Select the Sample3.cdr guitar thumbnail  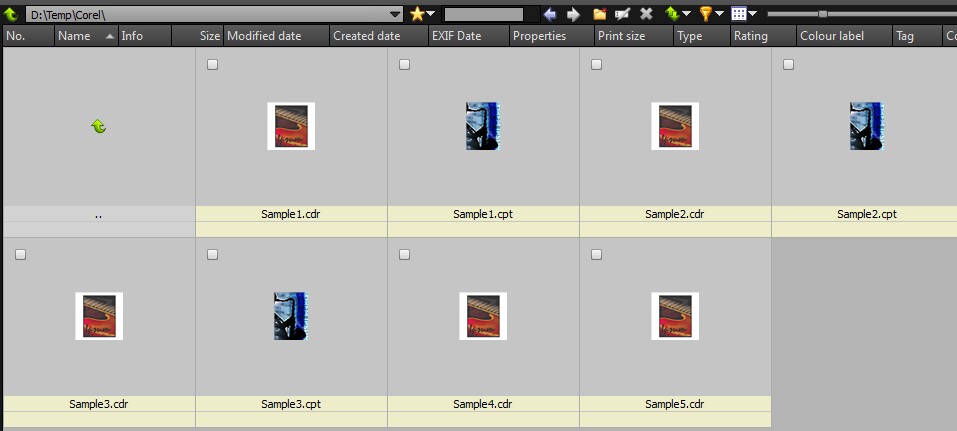click(x=99, y=316)
